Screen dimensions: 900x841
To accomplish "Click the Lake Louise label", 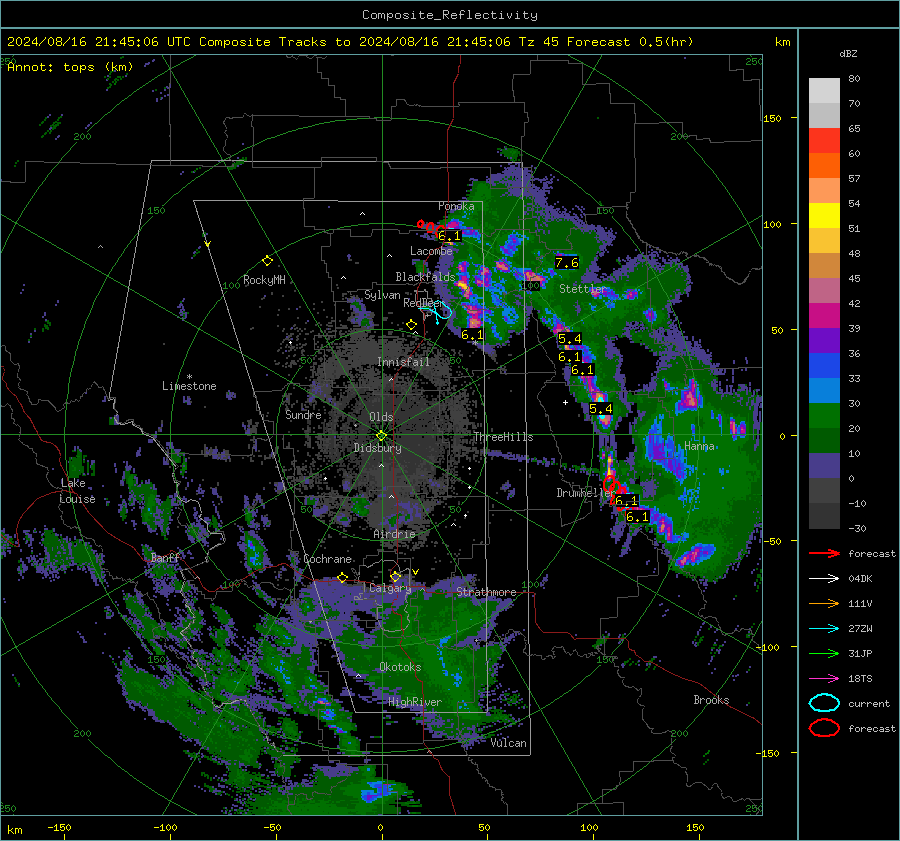I will [x=77, y=491].
